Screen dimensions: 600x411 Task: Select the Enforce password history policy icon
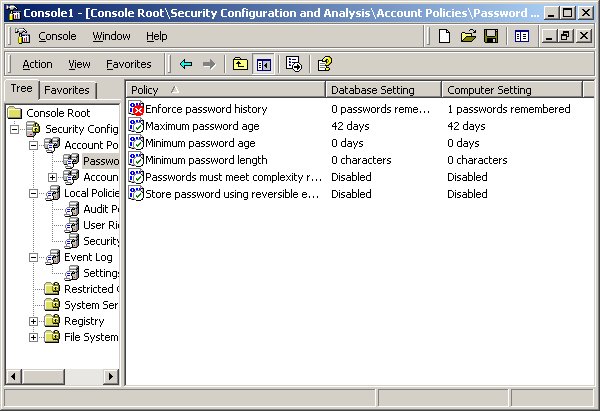137,109
